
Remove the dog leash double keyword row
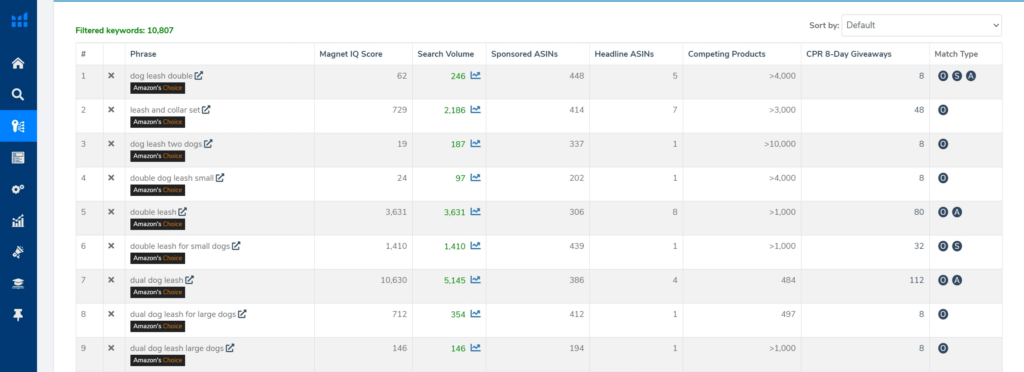coord(111,76)
